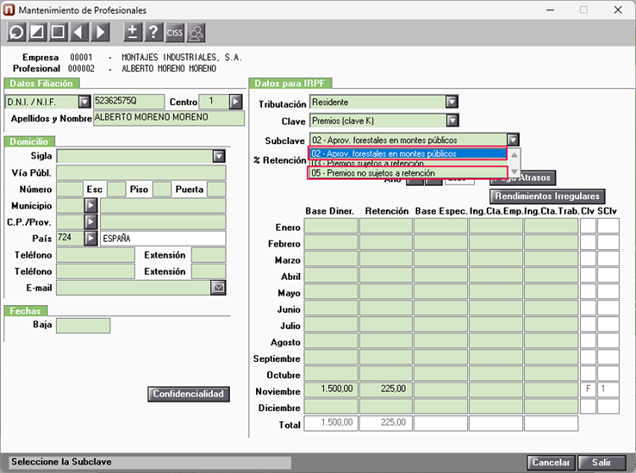Click the diagonal half-filled square toolbar icon
Viewport: 636px width, 473px height.
click(x=37, y=32)
